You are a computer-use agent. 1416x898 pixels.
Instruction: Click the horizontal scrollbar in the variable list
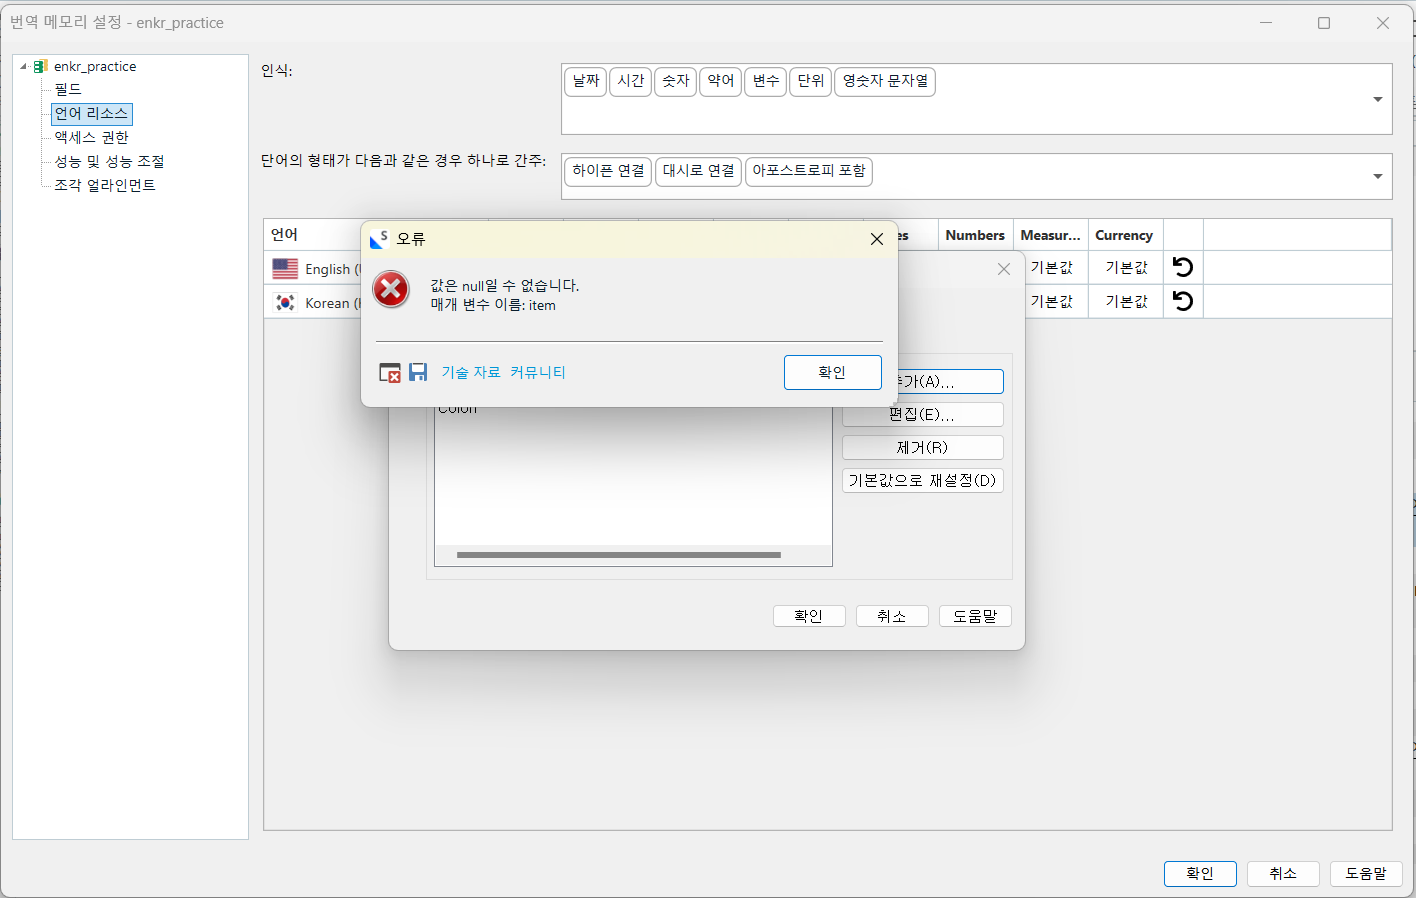click(618, 553)
